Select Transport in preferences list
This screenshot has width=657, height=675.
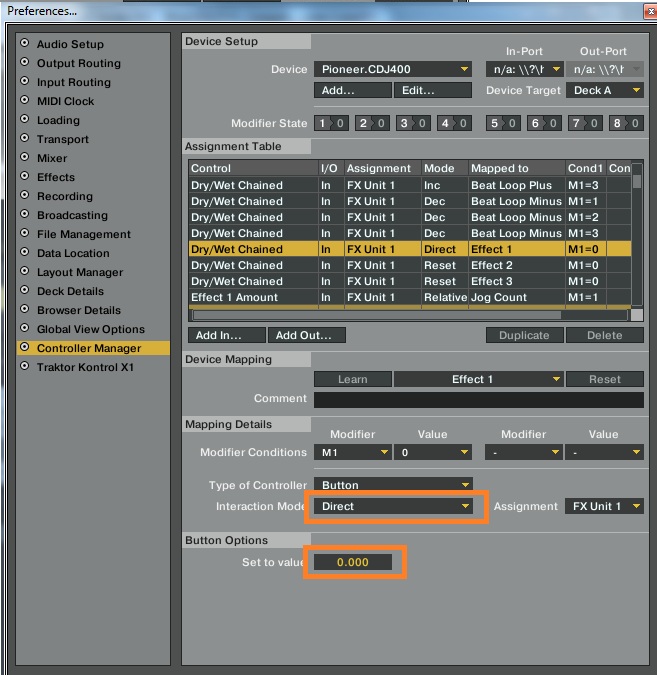pyautogui.click(x=63, y=139)
